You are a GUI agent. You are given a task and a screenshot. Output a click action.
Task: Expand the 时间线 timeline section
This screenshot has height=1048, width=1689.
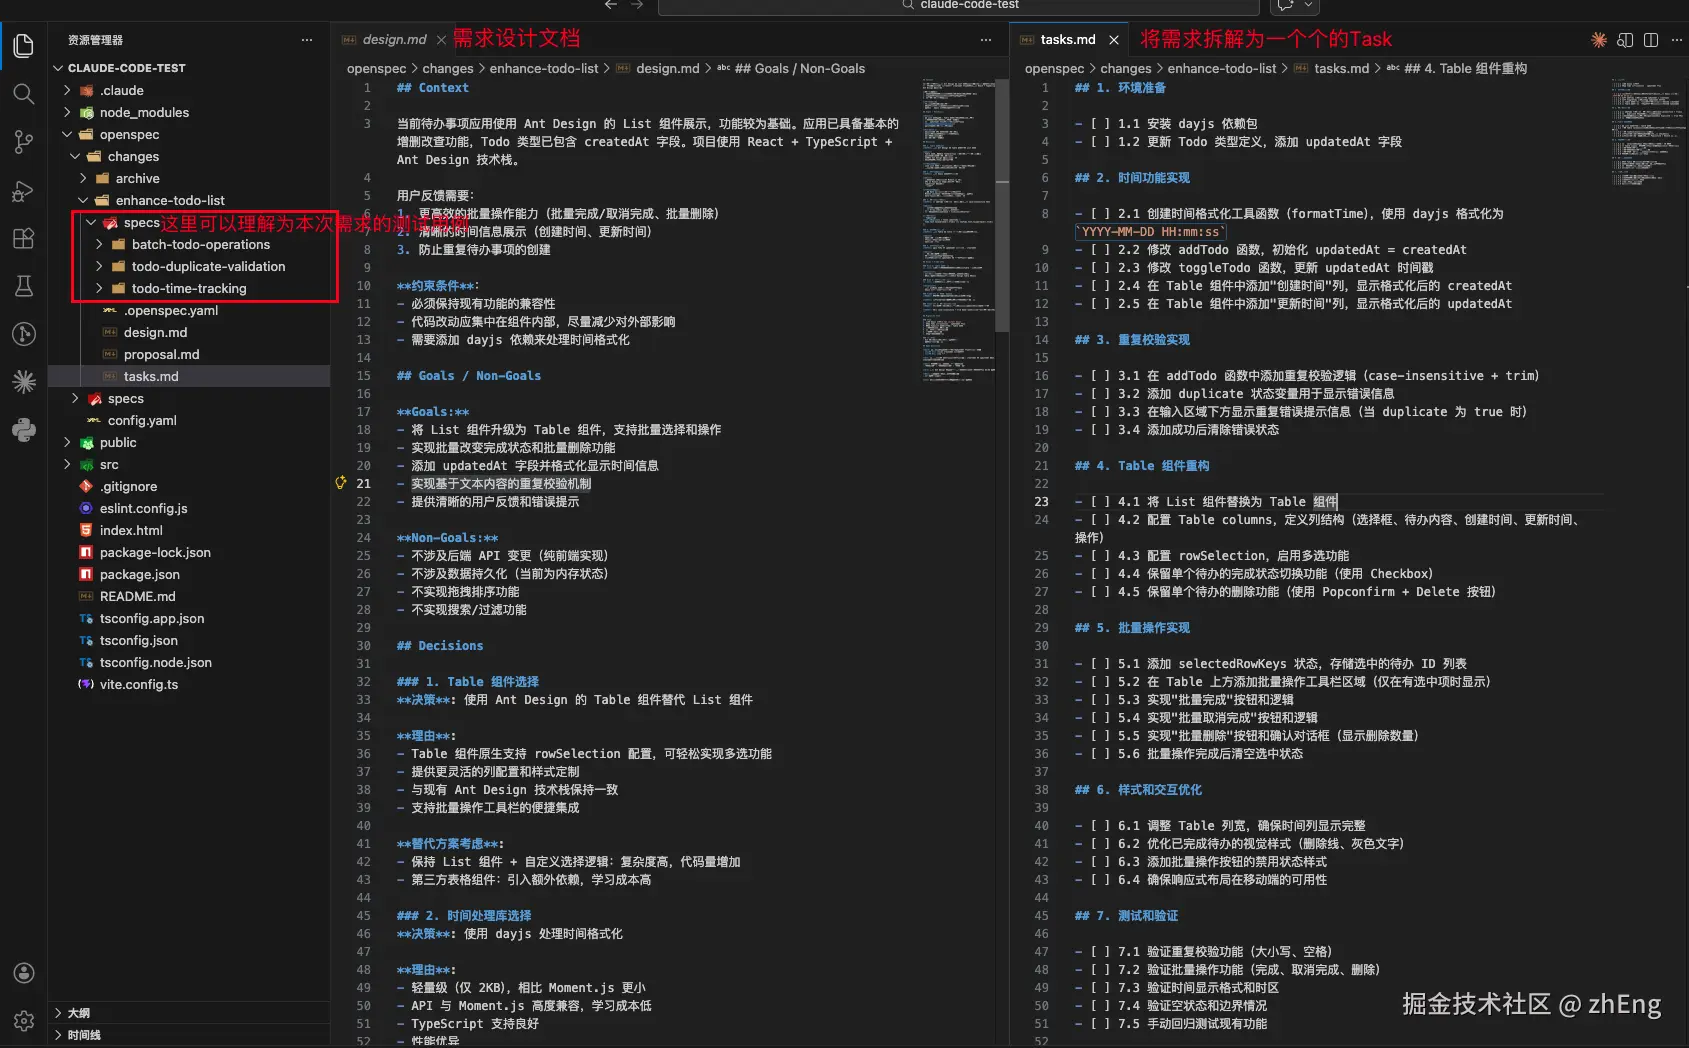[84, 1035]
